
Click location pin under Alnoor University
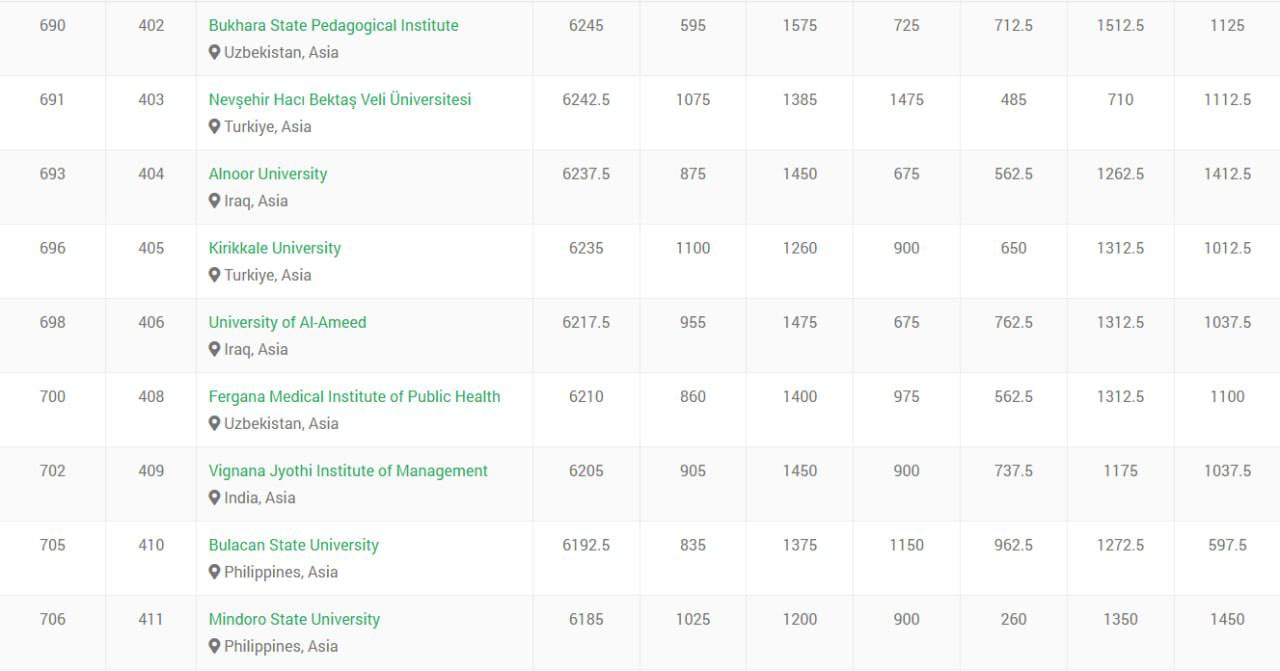click(x=214, y=201)
